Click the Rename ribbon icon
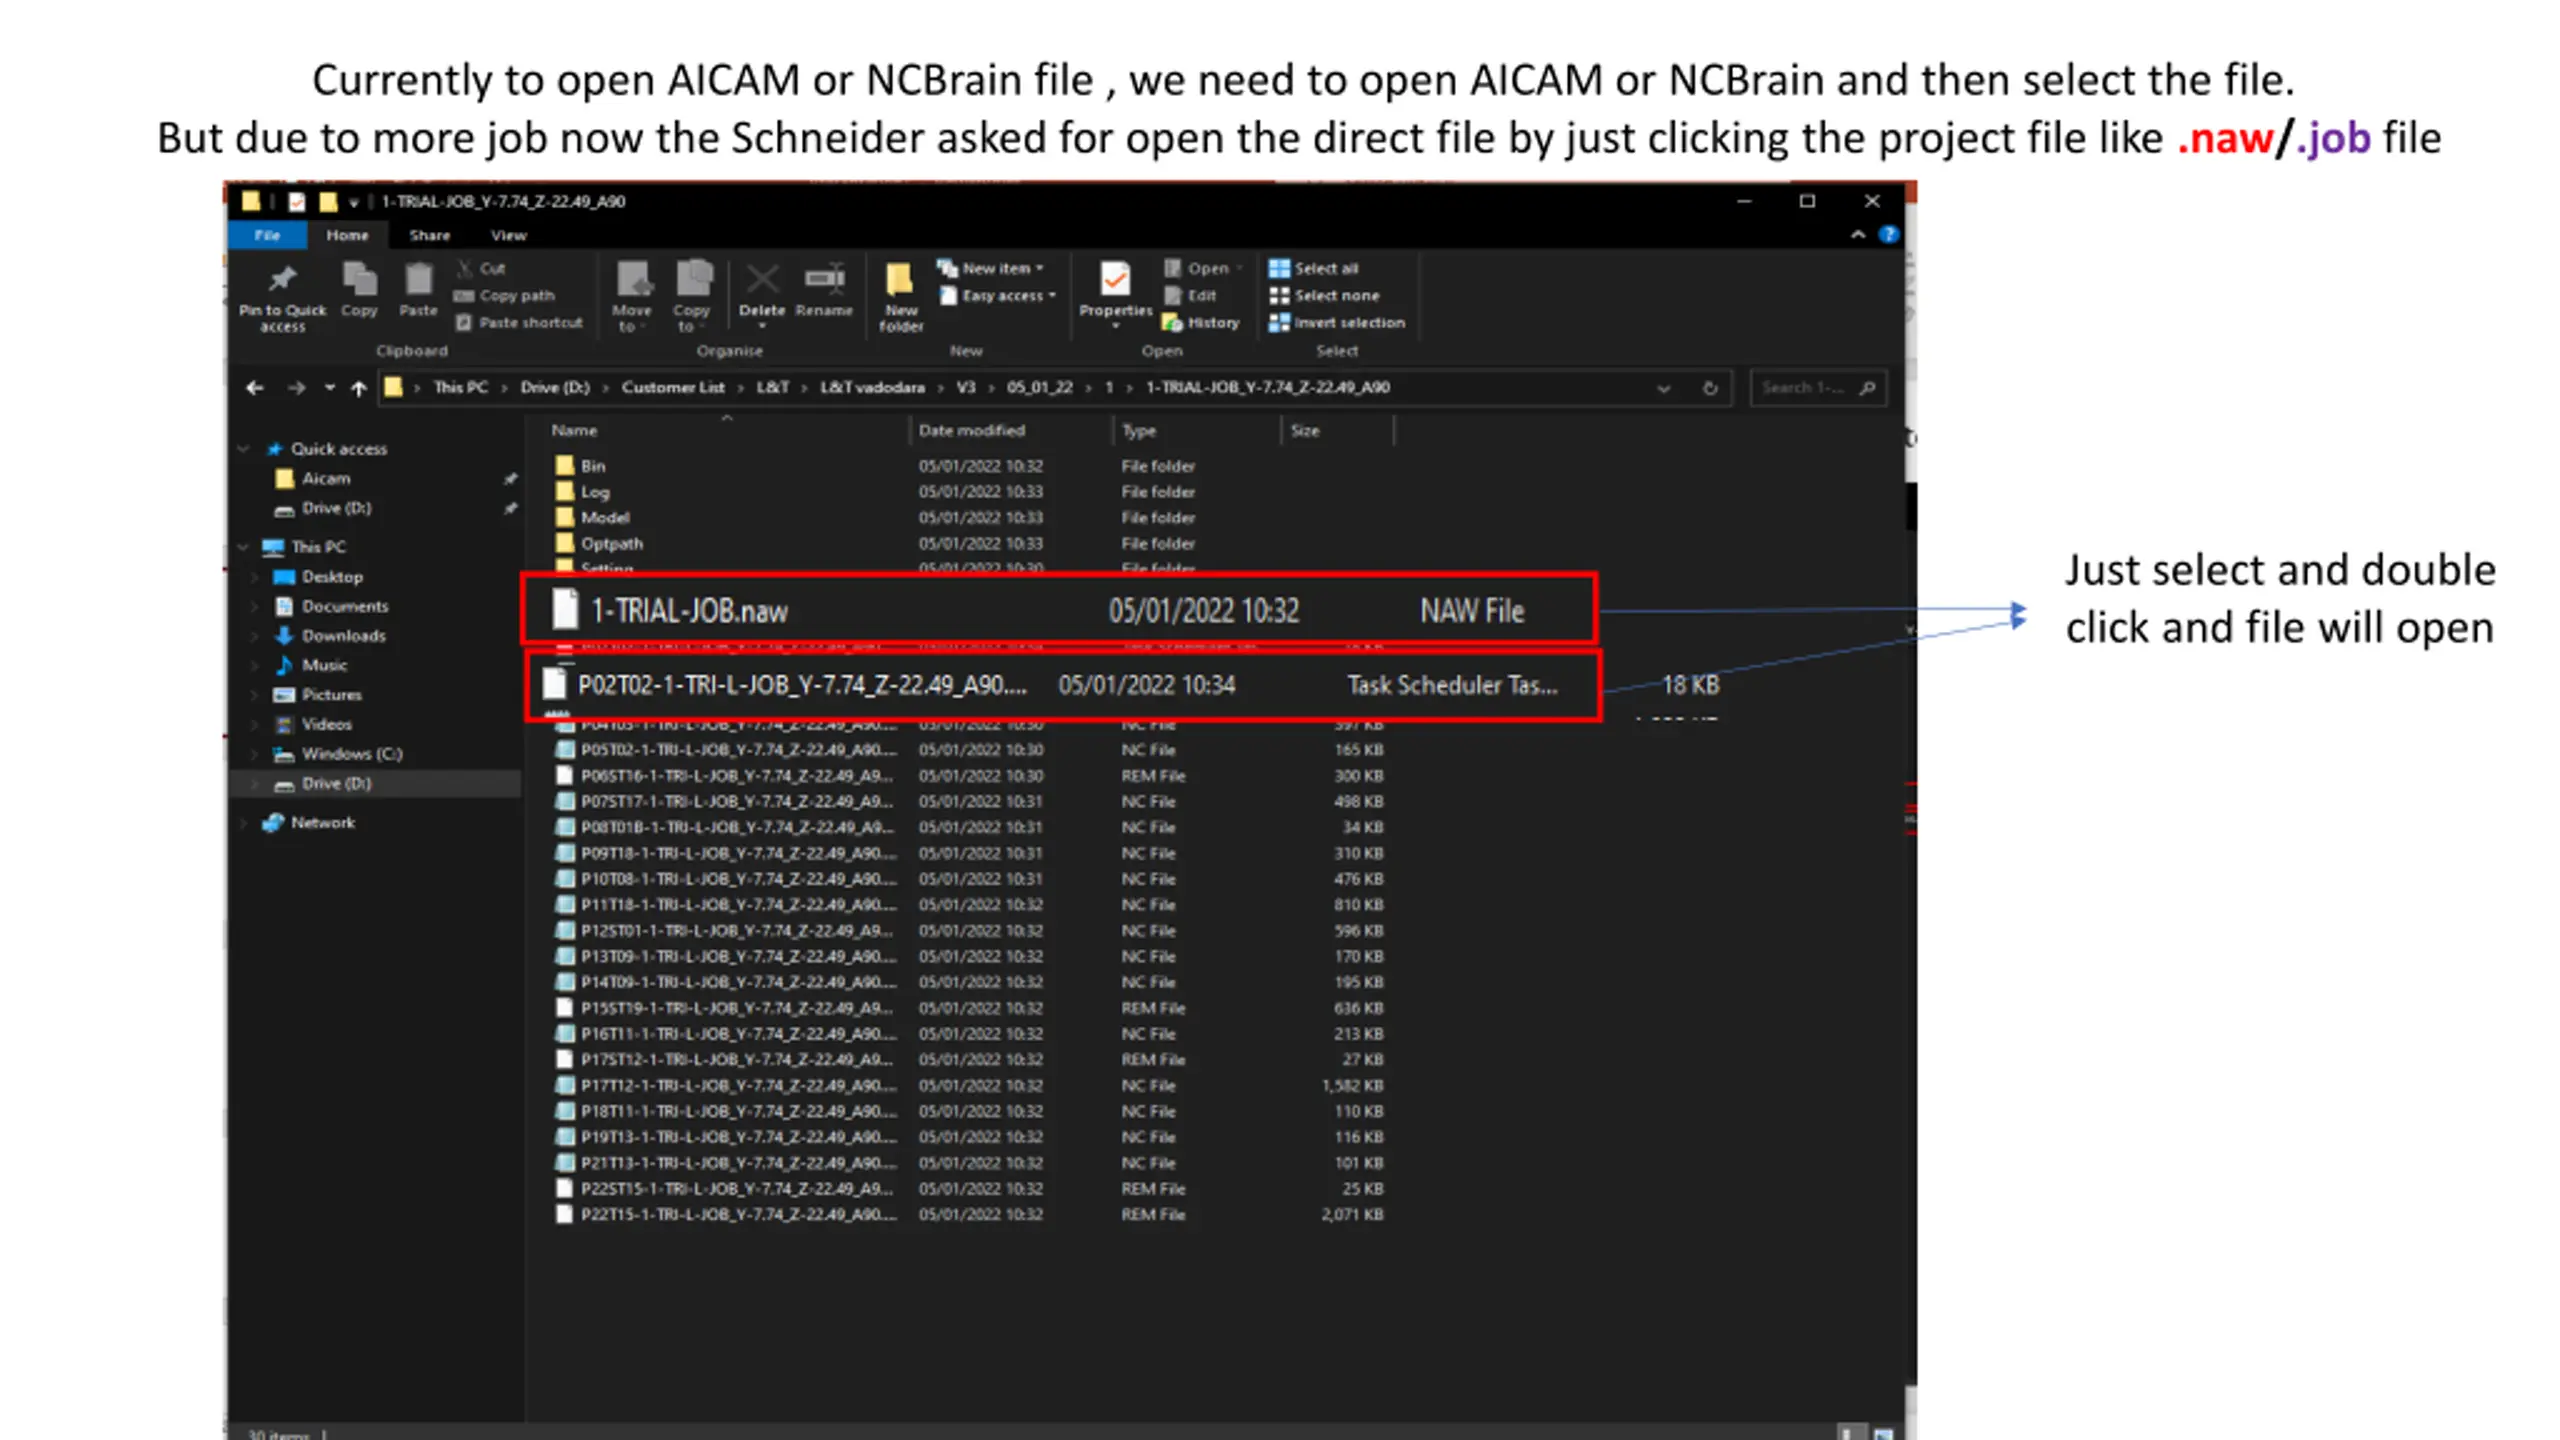2560x1440 pixels. click(x=824, y=290)
